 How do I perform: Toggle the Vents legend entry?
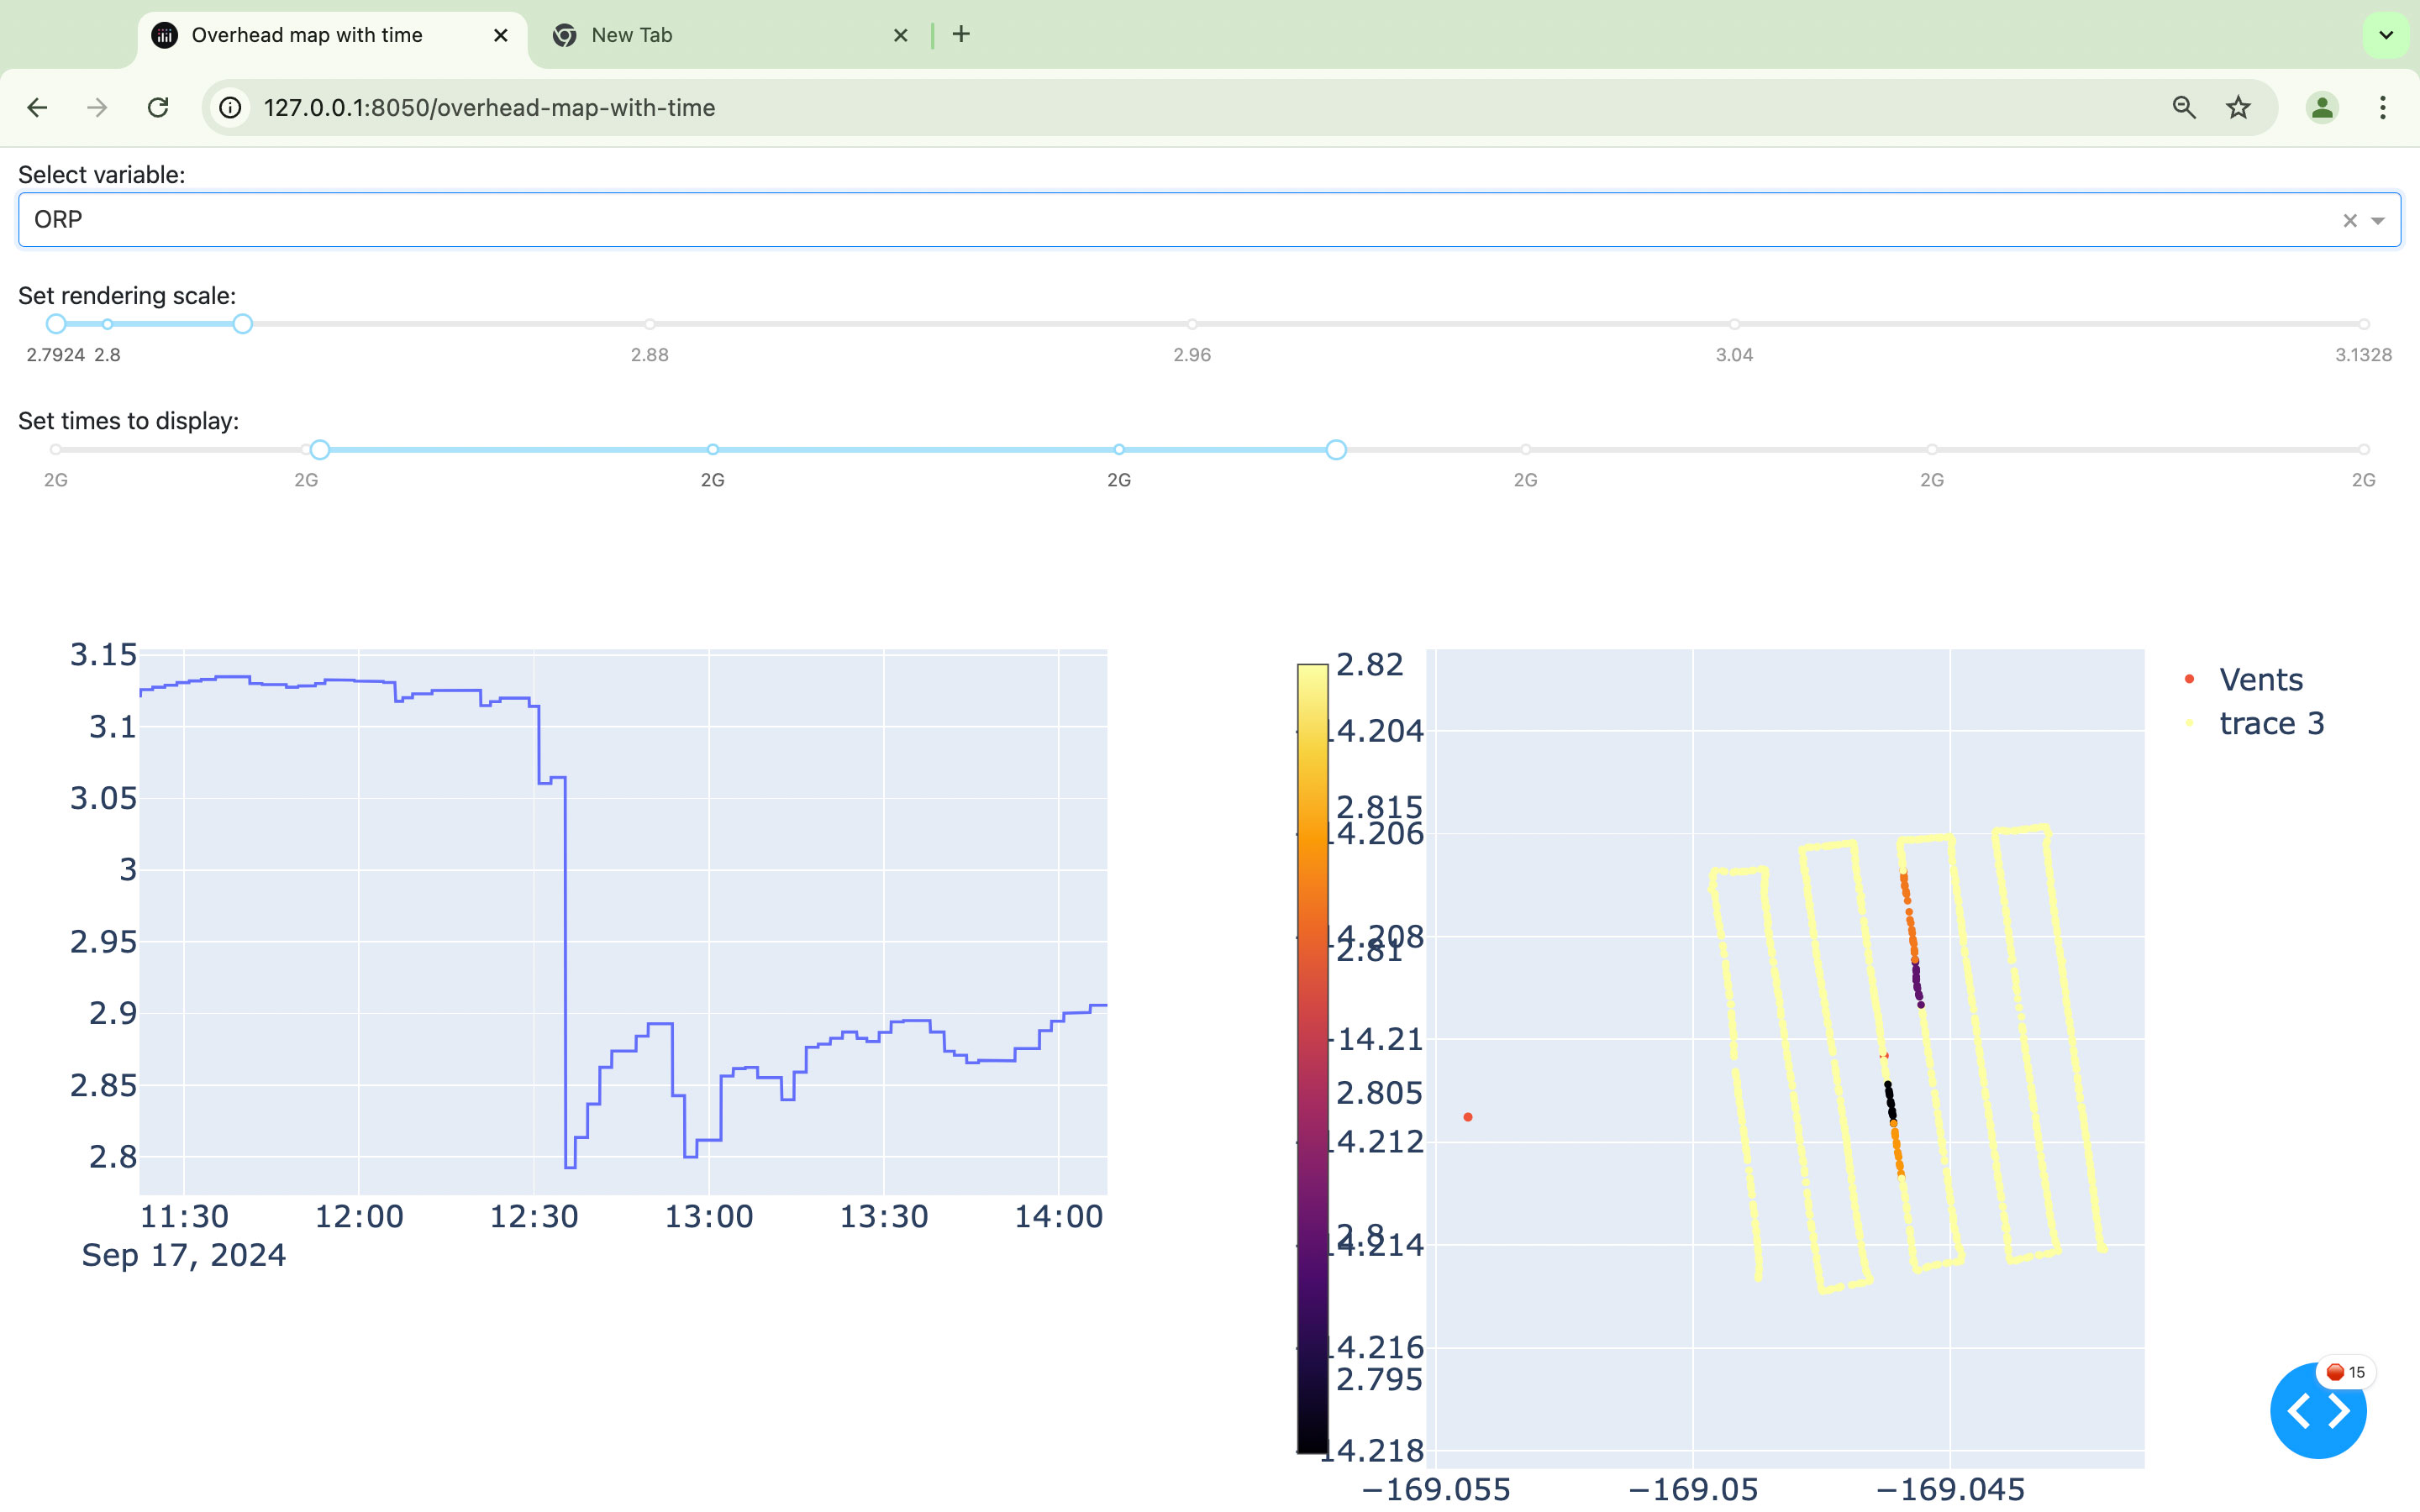click(2259, 680)
